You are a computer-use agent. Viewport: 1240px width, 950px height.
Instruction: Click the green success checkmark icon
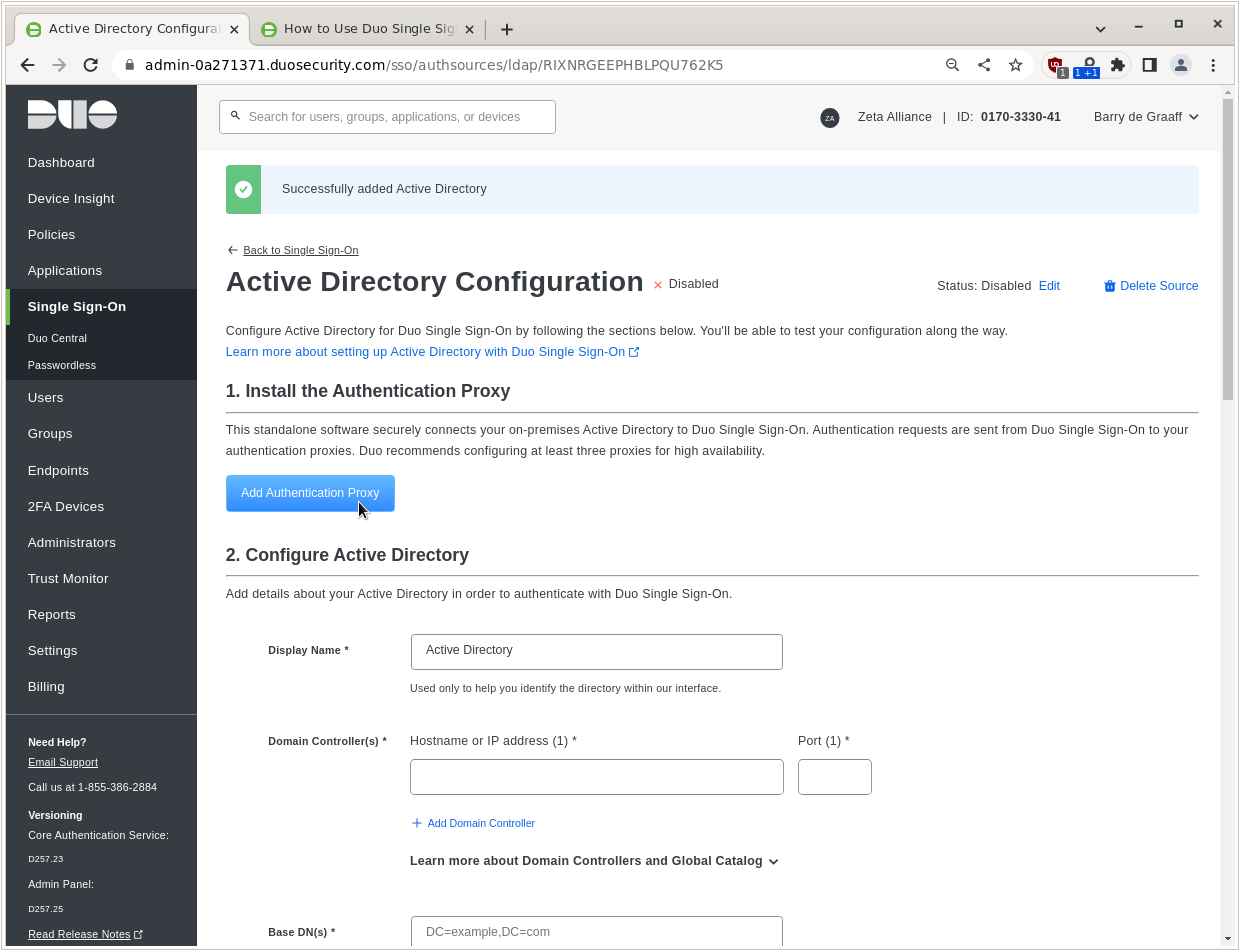coord(243,189)
